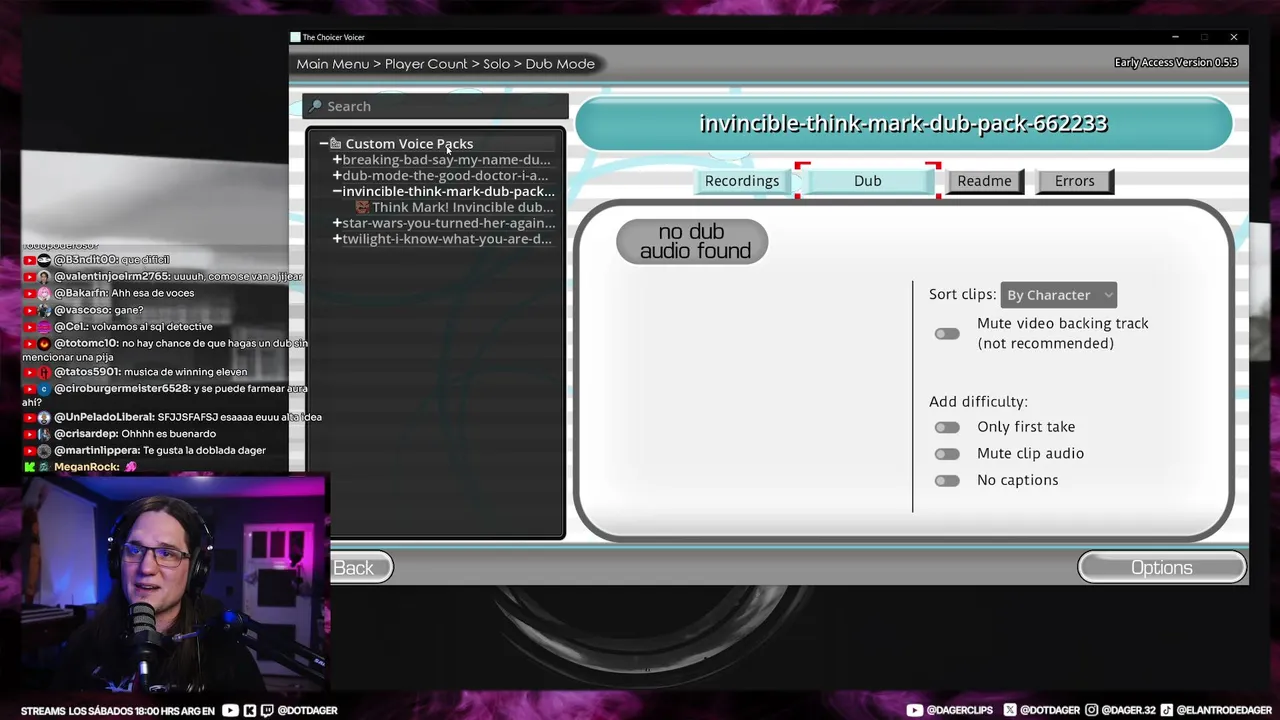Click Player Count in the breadcrumb

coord(426,64)
